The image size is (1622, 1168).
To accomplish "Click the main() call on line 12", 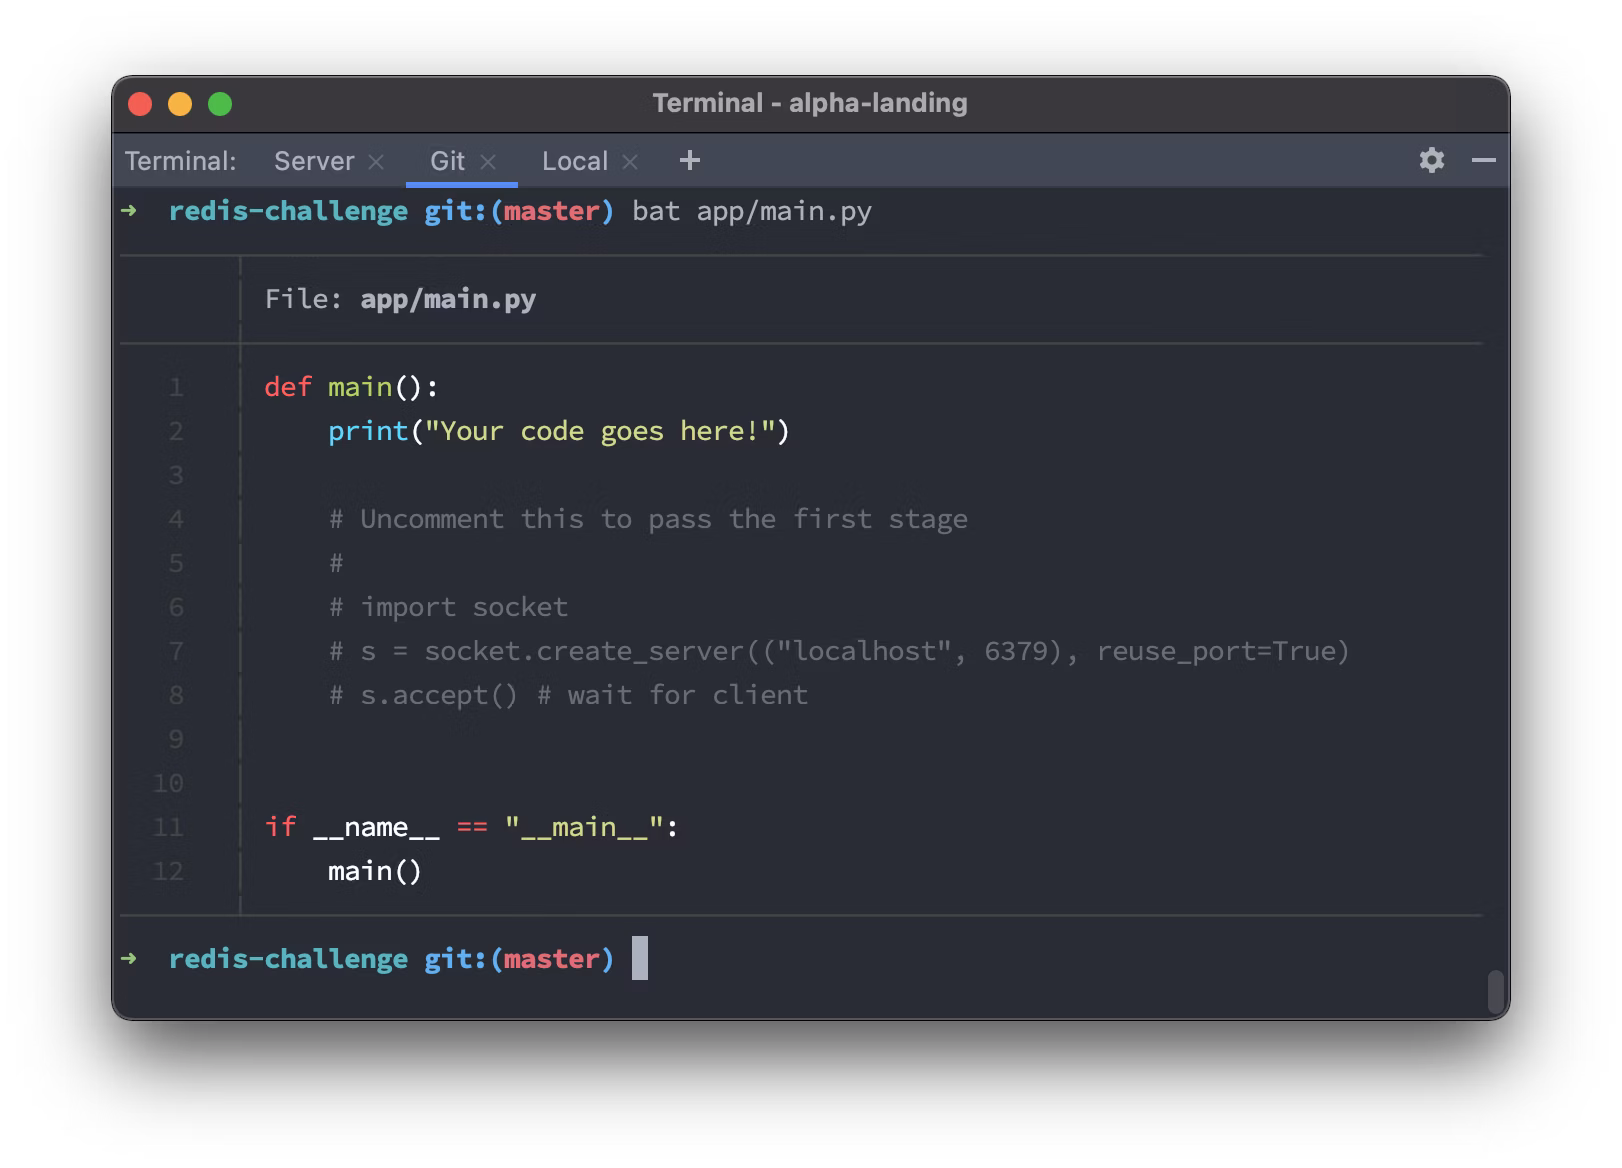I will point(375,871).
